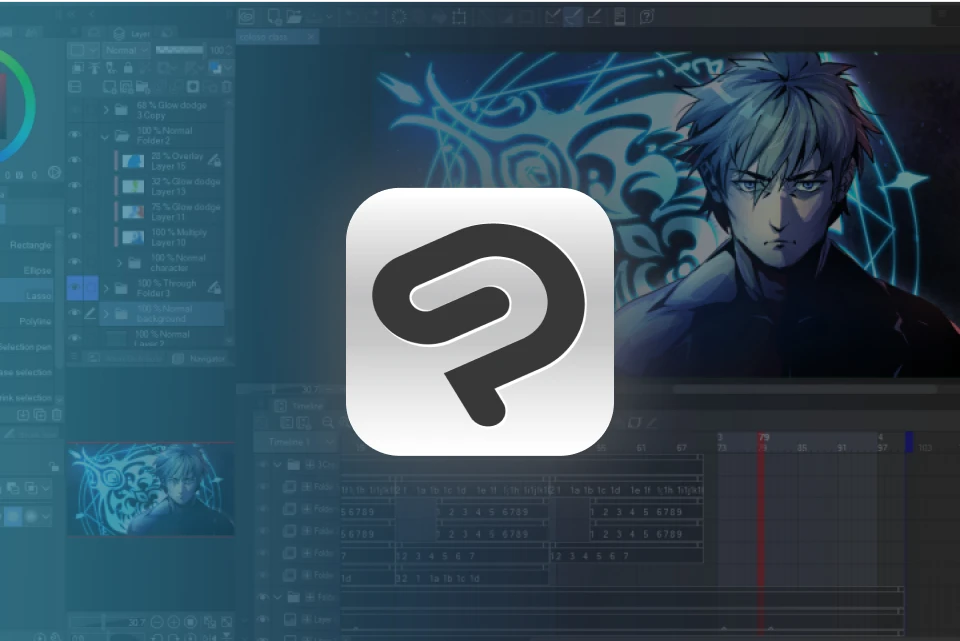
Task: Toggle visibility of Folder 3
Action: [75, 287]
